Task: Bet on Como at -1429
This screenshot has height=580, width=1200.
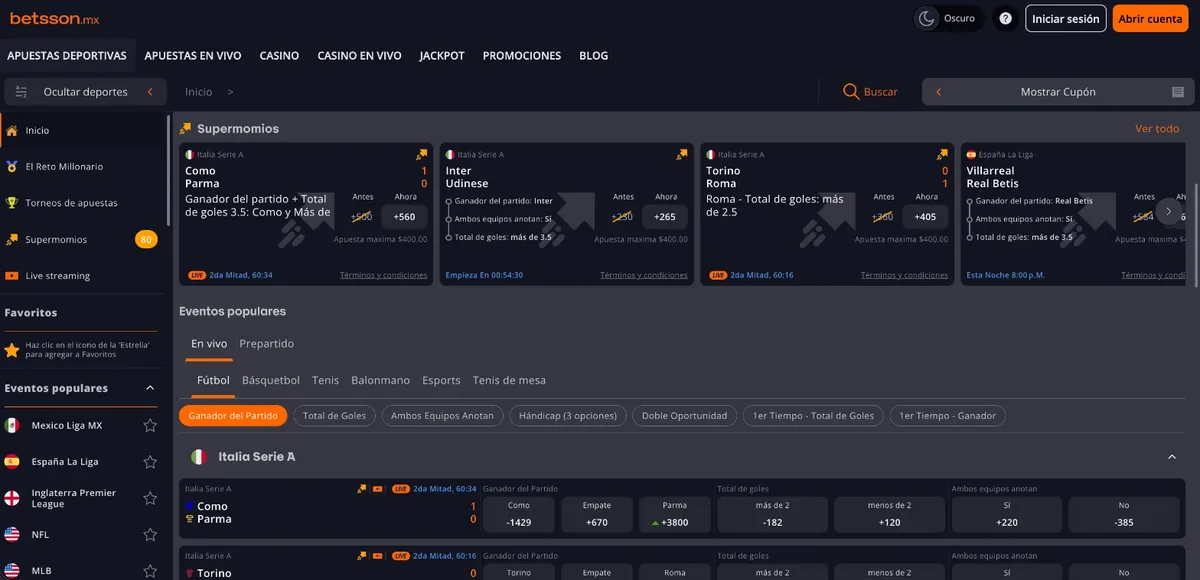Action: click(518, 514)
